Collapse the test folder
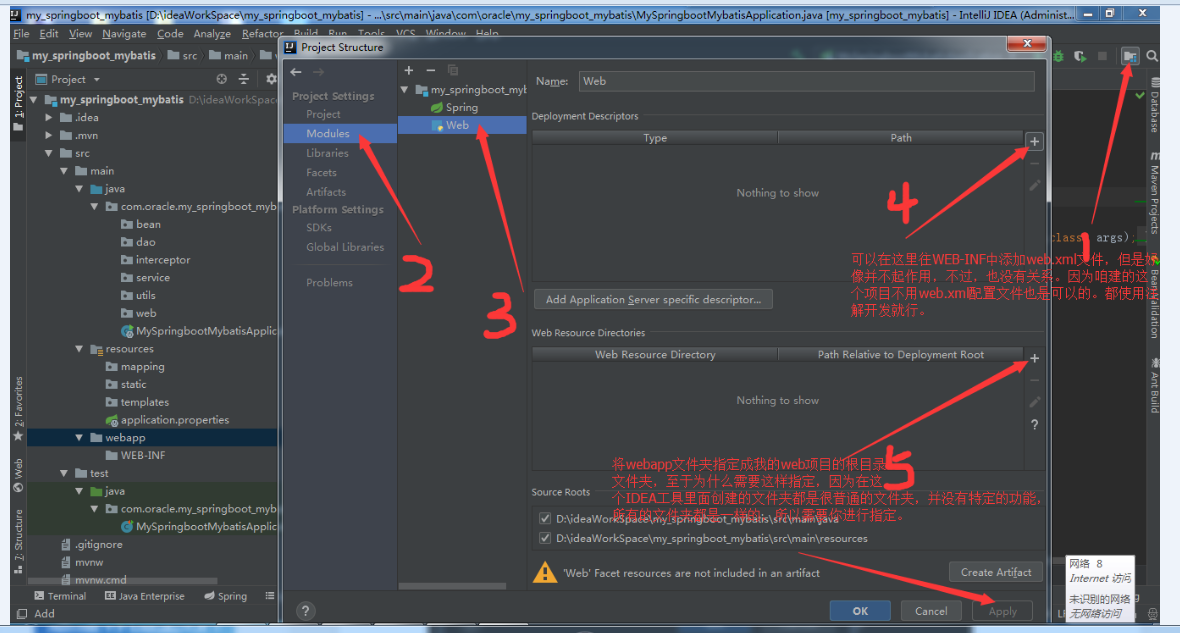 [63, 473]
